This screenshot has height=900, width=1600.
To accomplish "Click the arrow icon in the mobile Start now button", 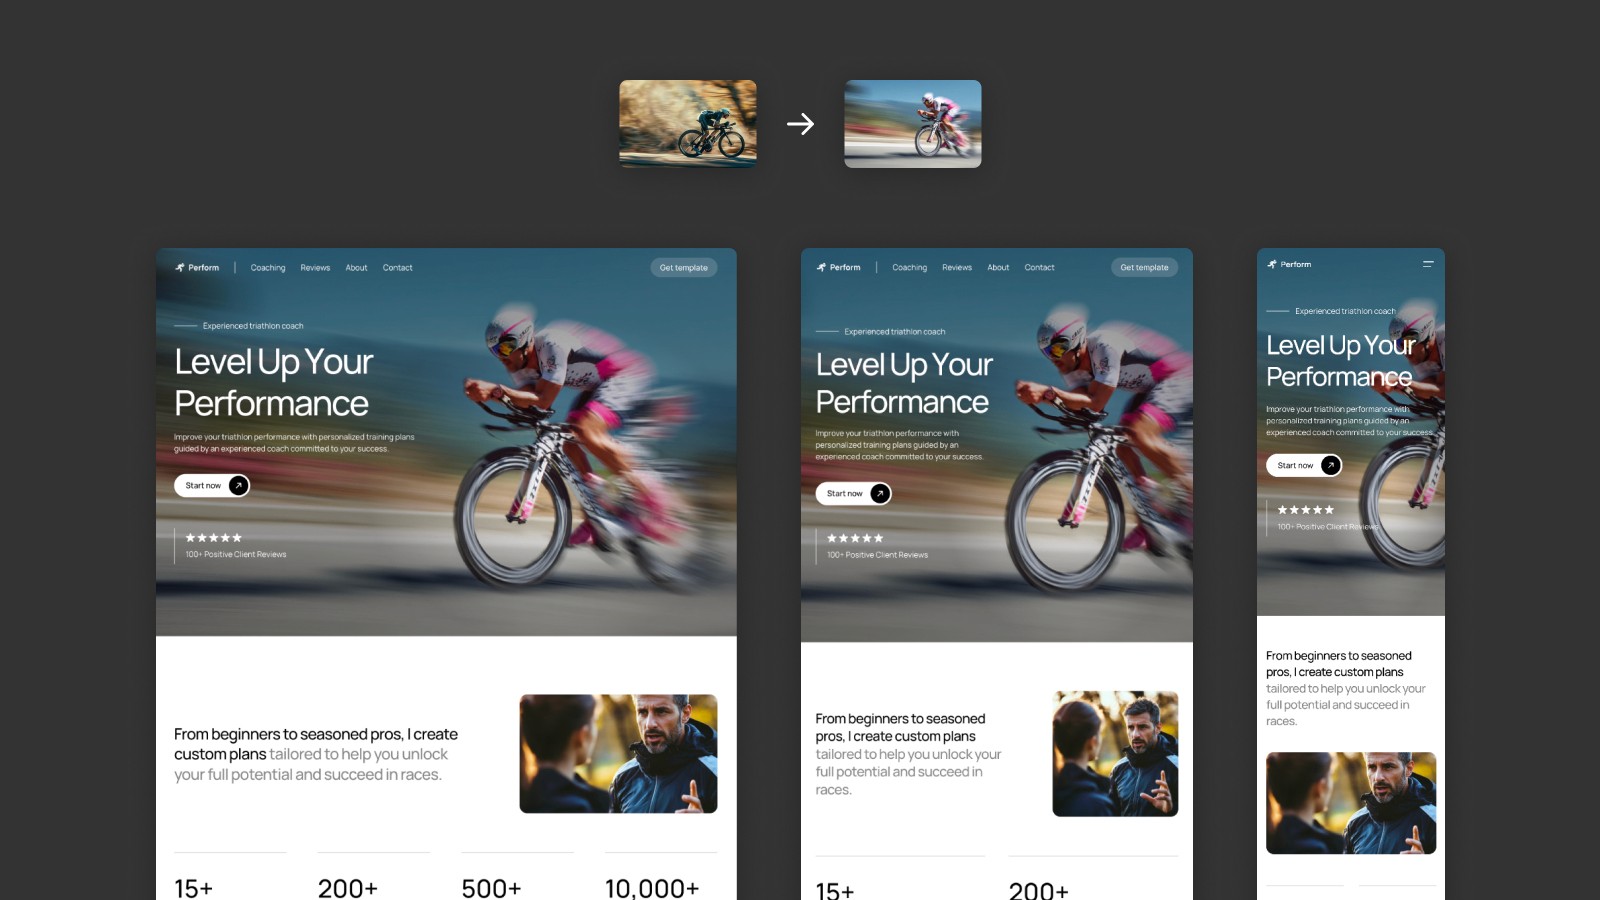I will (x=1330, y=465).
